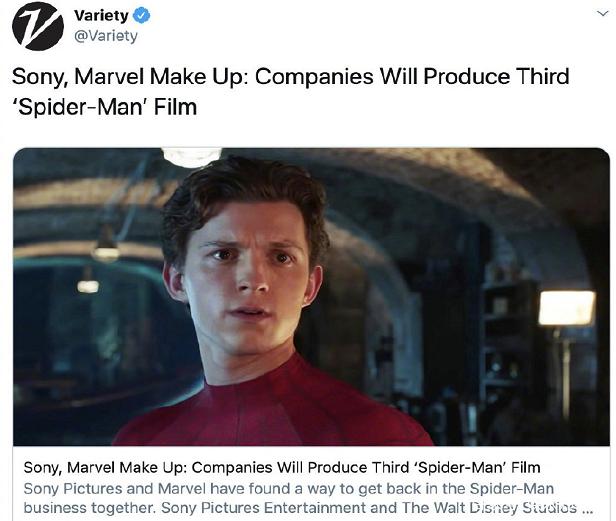Open the @Variety handle link
Screen dimensions: 616x521
coord(106,36)
